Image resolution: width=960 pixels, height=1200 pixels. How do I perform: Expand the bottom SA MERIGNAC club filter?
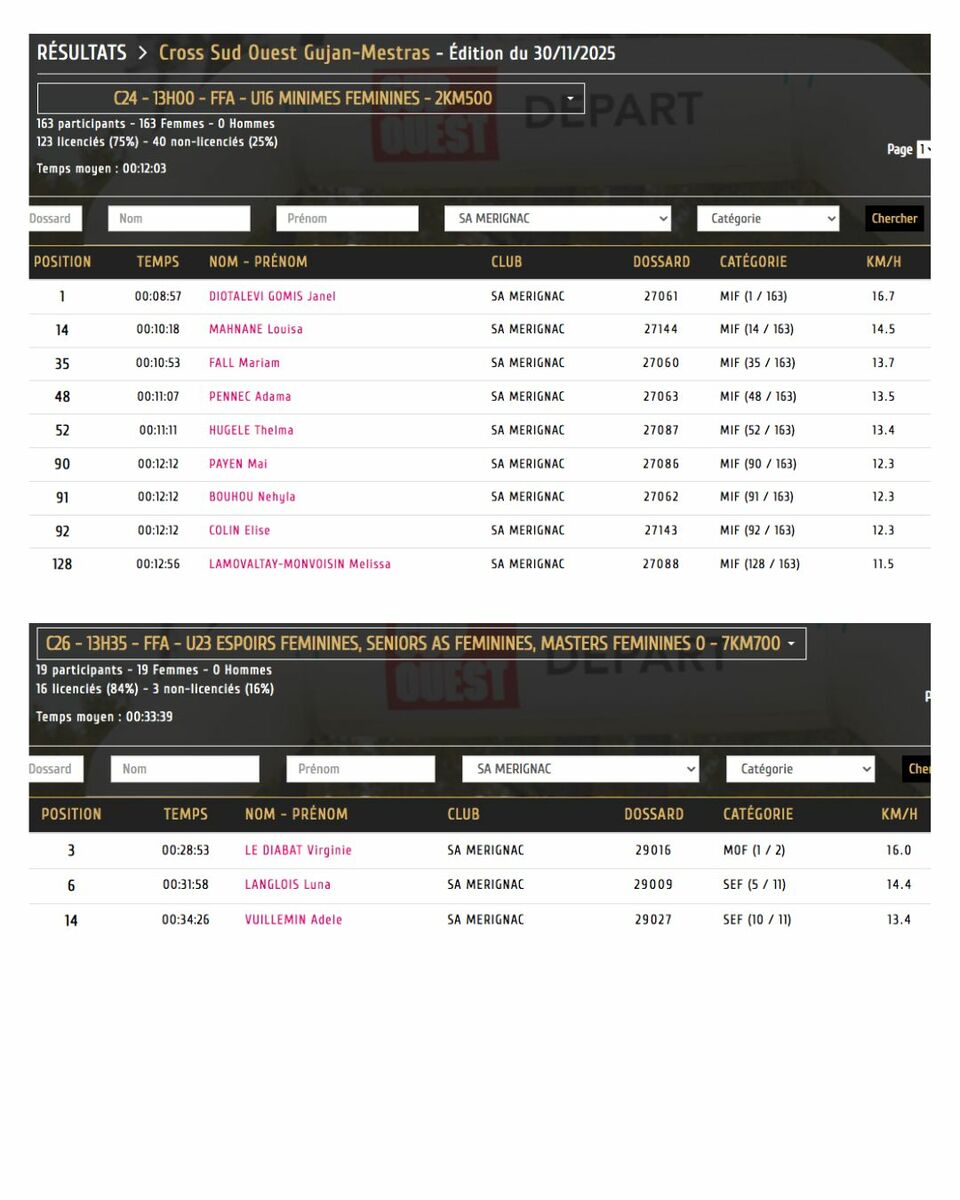[x=580, y=769]
